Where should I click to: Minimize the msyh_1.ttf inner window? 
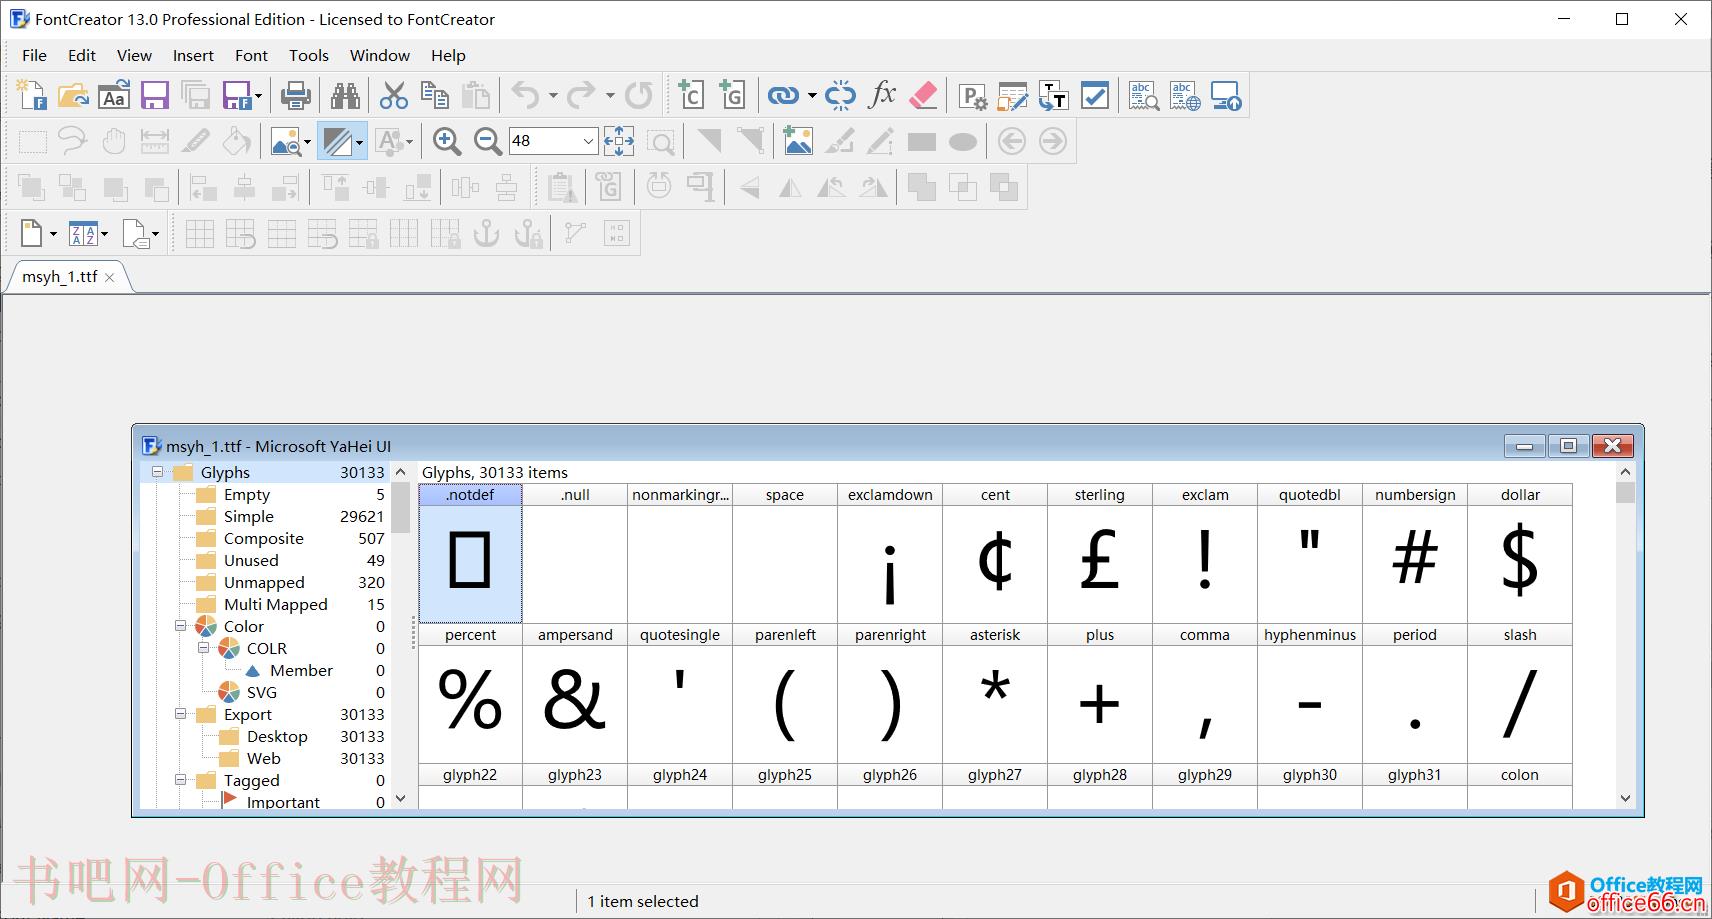point(1525,446)
